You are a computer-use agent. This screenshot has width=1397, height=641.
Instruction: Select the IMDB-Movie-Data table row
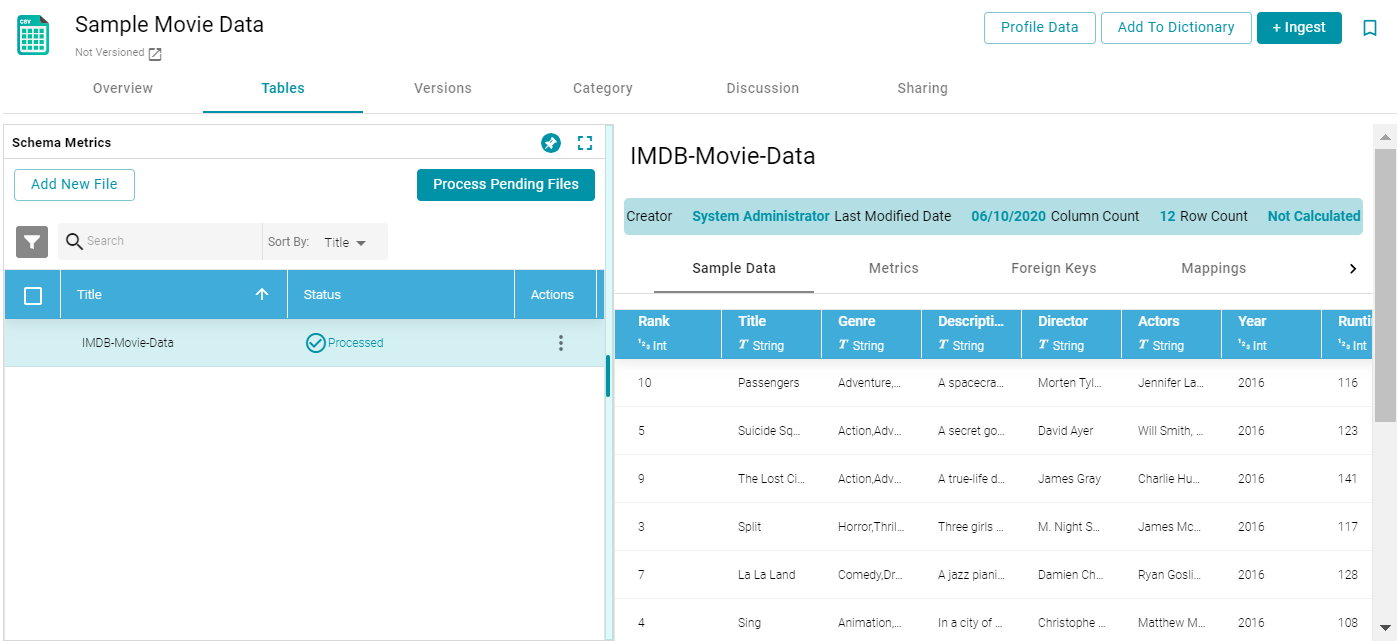(304, 343)
